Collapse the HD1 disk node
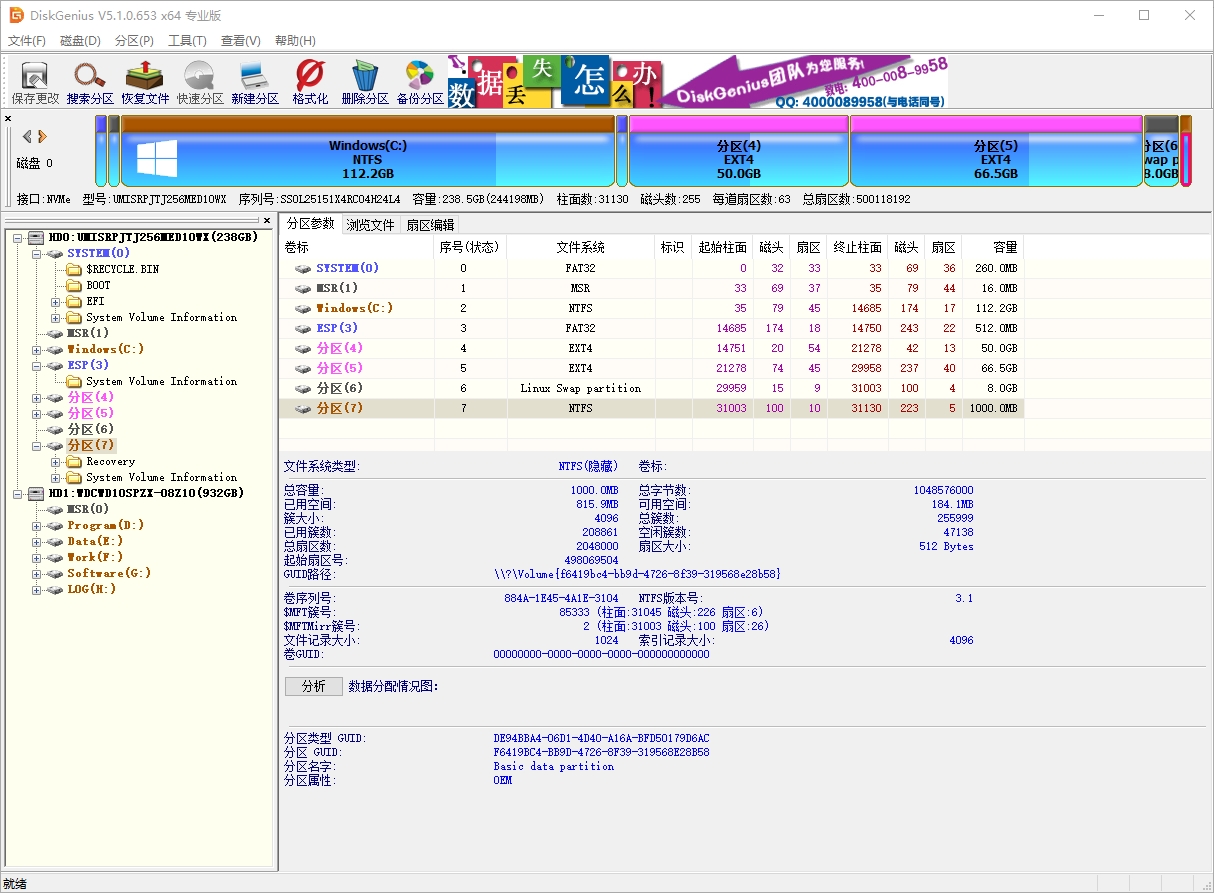The height and width of the screenshot is (893, 1214). [18, 493]
